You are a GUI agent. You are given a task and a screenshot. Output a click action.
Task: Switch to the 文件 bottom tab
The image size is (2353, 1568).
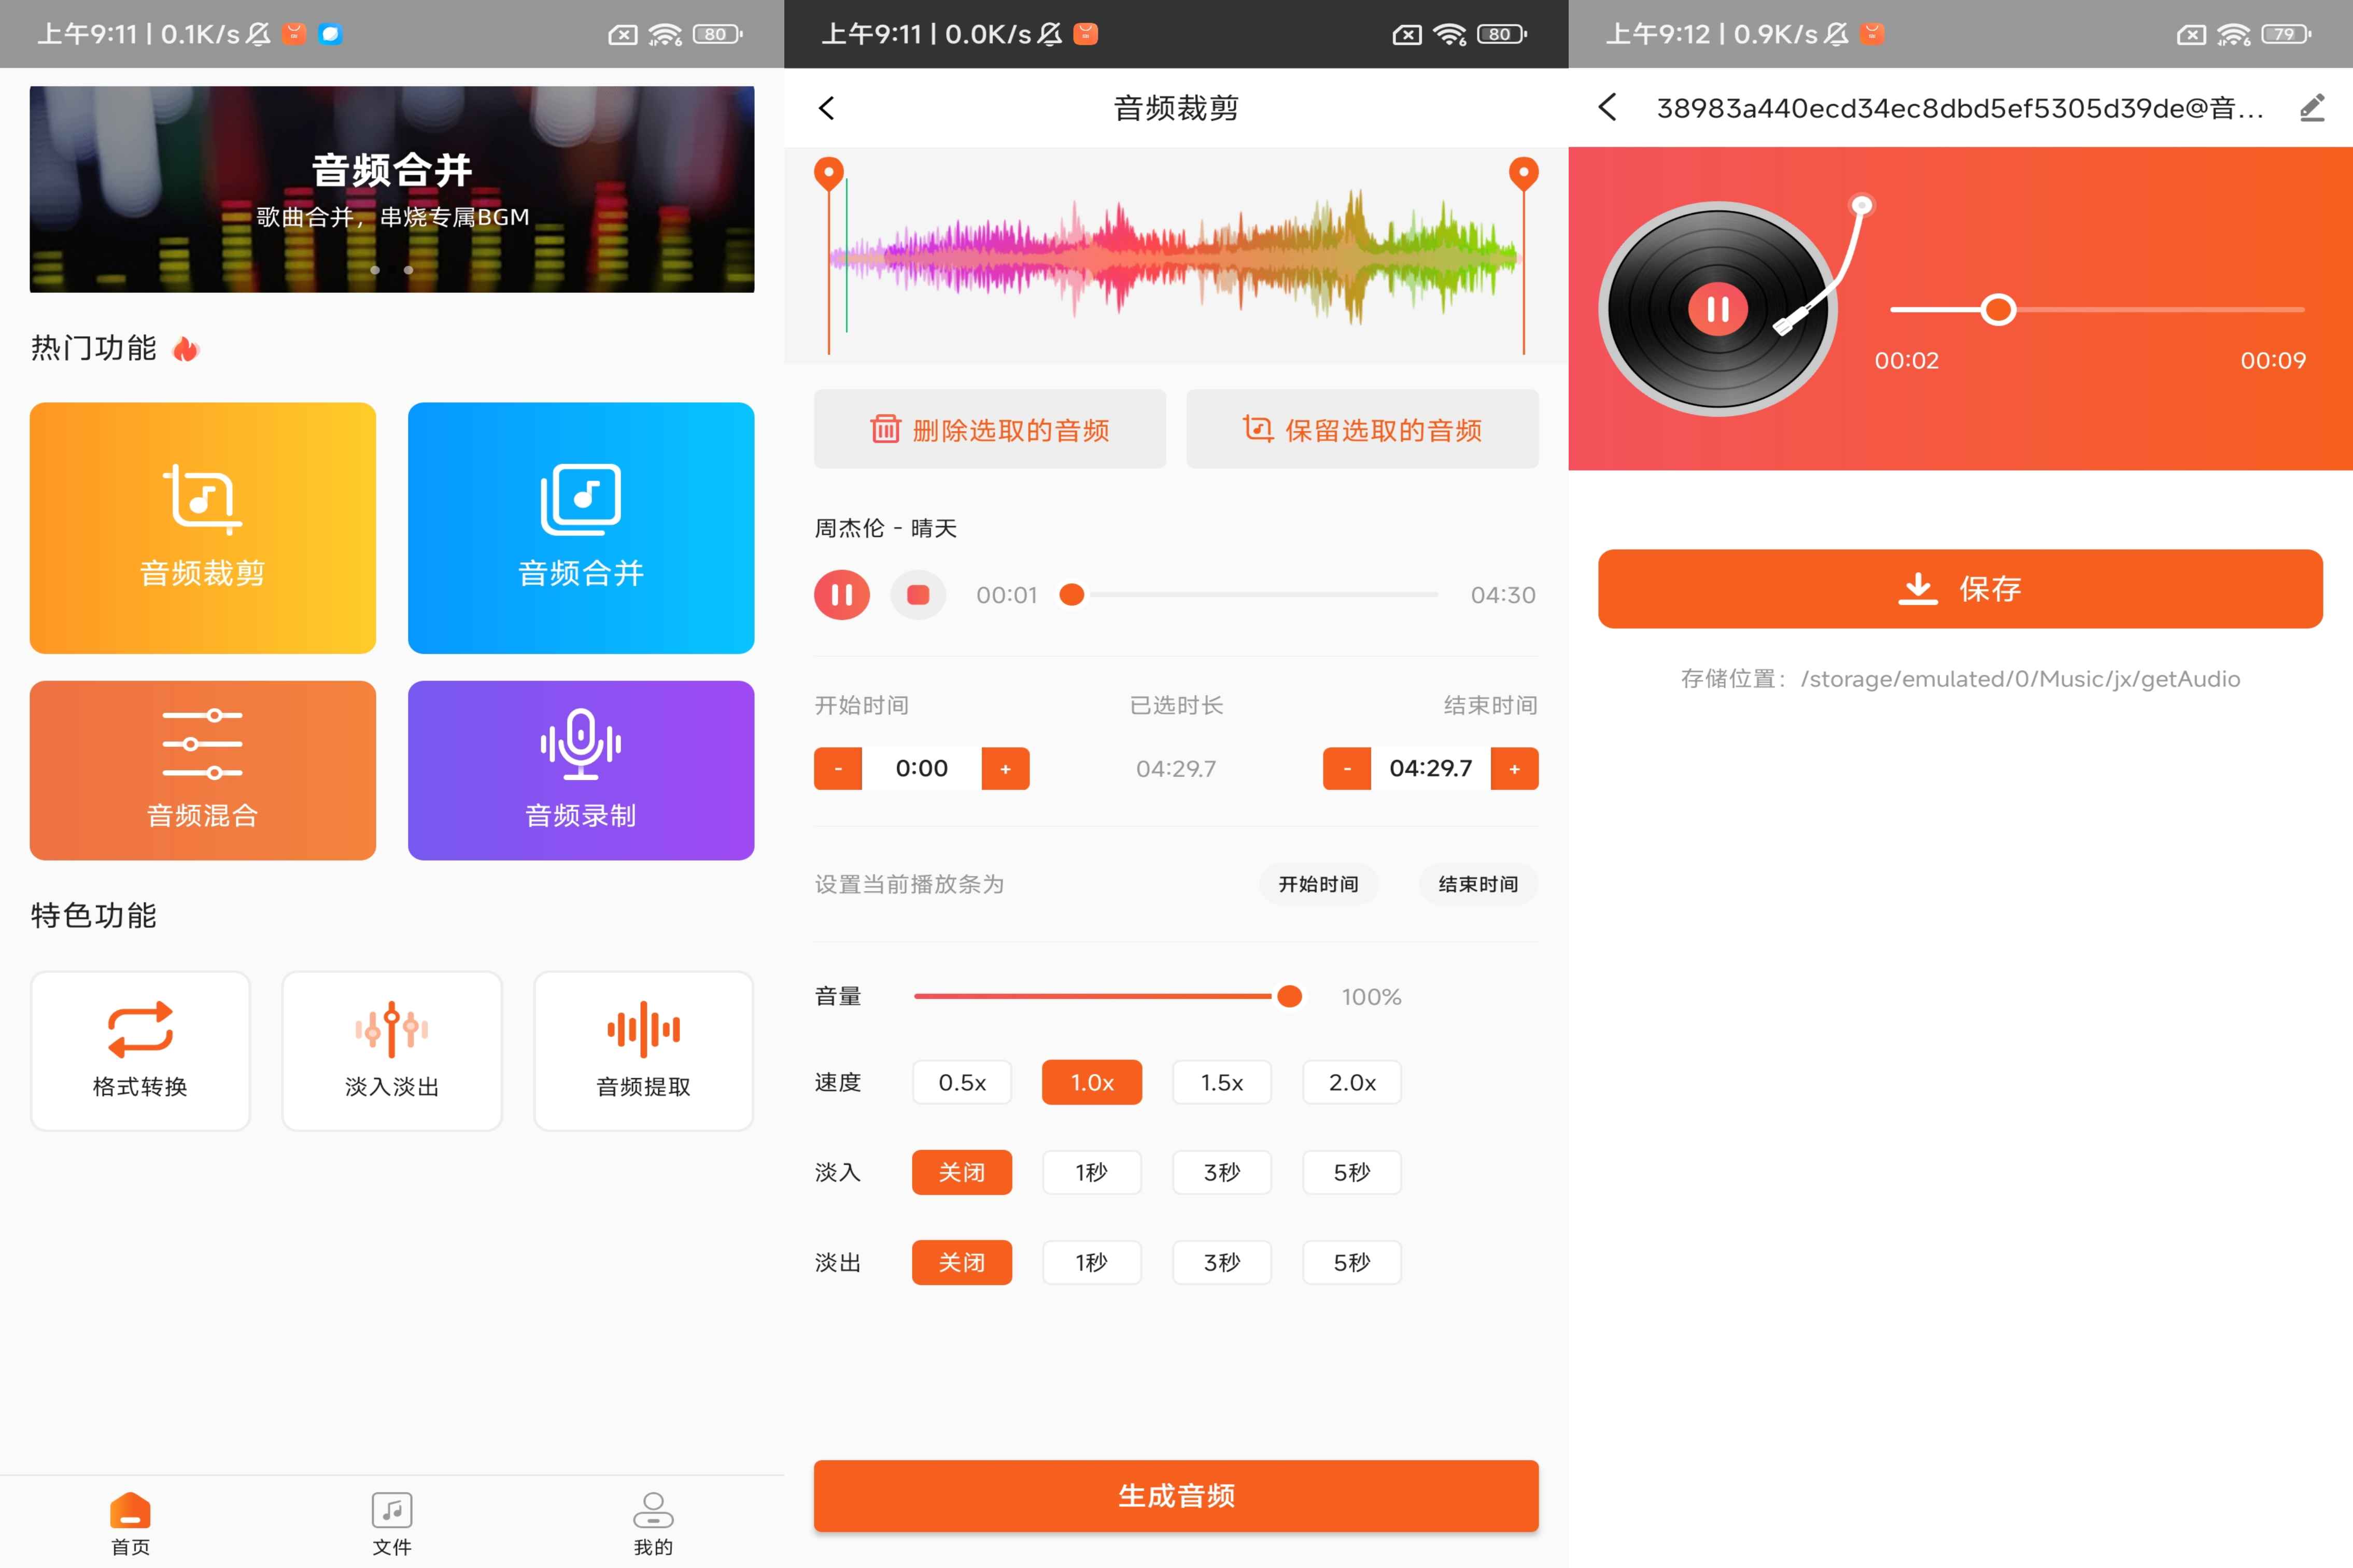pos(392,1523)
